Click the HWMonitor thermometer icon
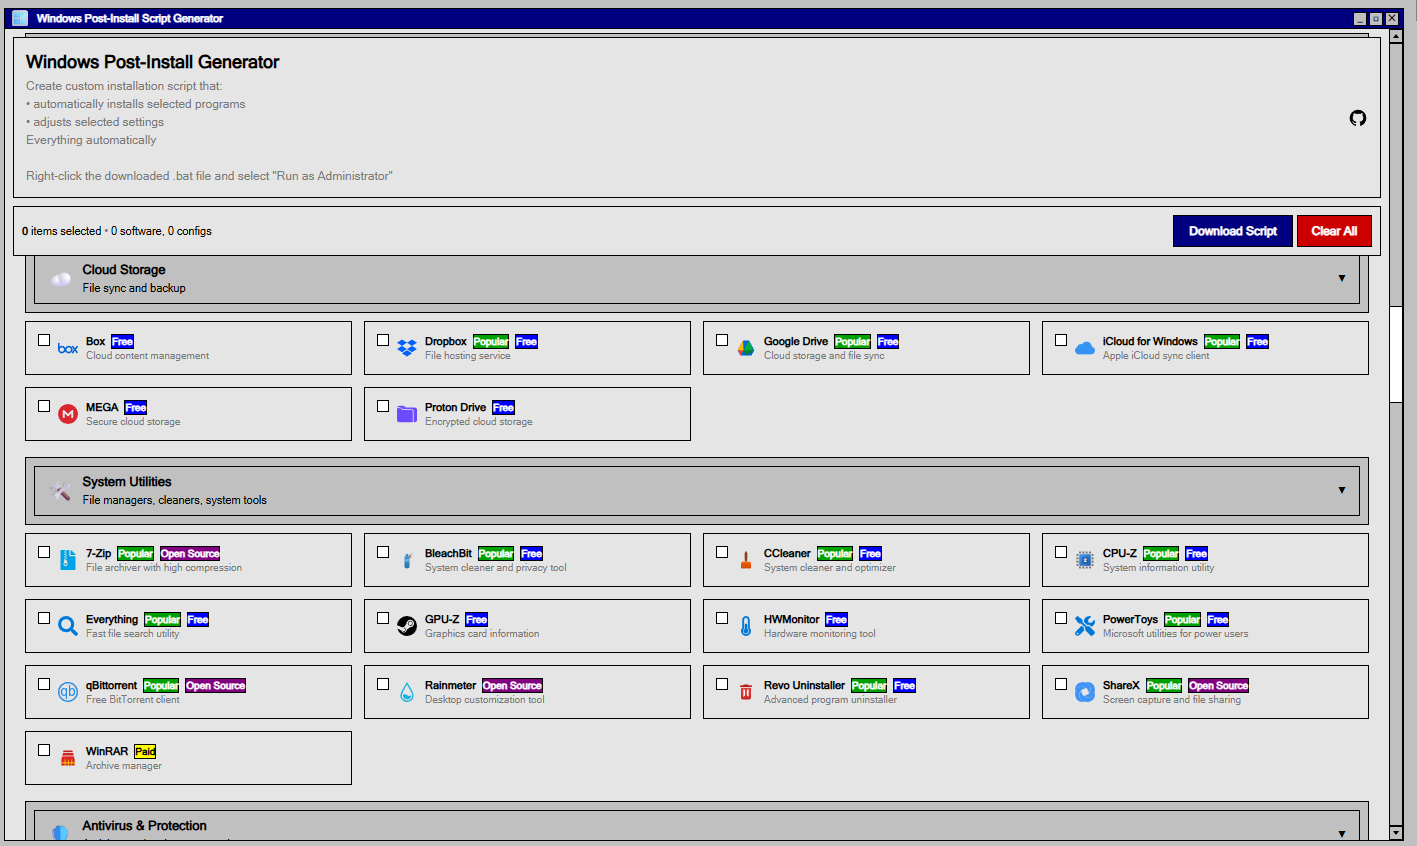The image size is (1417, 846). 745,625
